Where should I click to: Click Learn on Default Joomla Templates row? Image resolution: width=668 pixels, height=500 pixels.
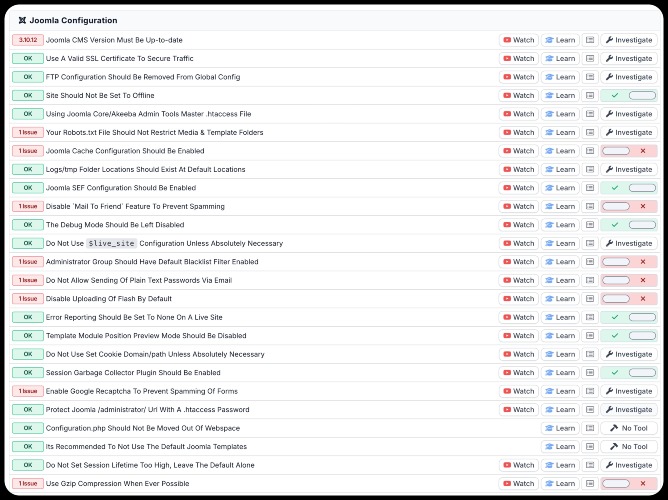point(560,447)
